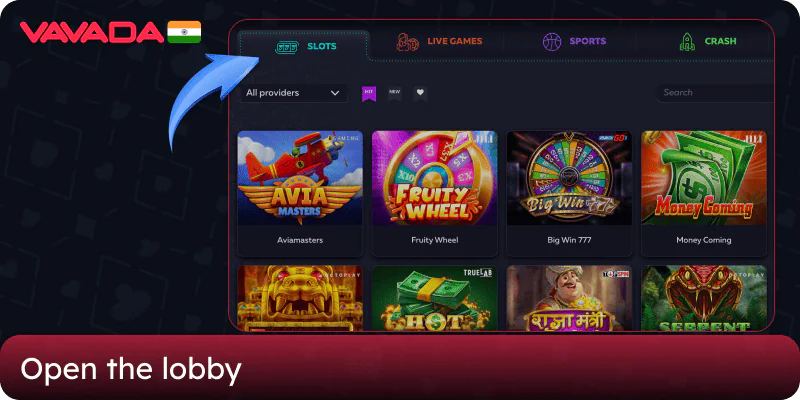Screen dimensions: 800x400
Task: Open the Fruity Wheel game thumbnail
Action: pos(435,178)
